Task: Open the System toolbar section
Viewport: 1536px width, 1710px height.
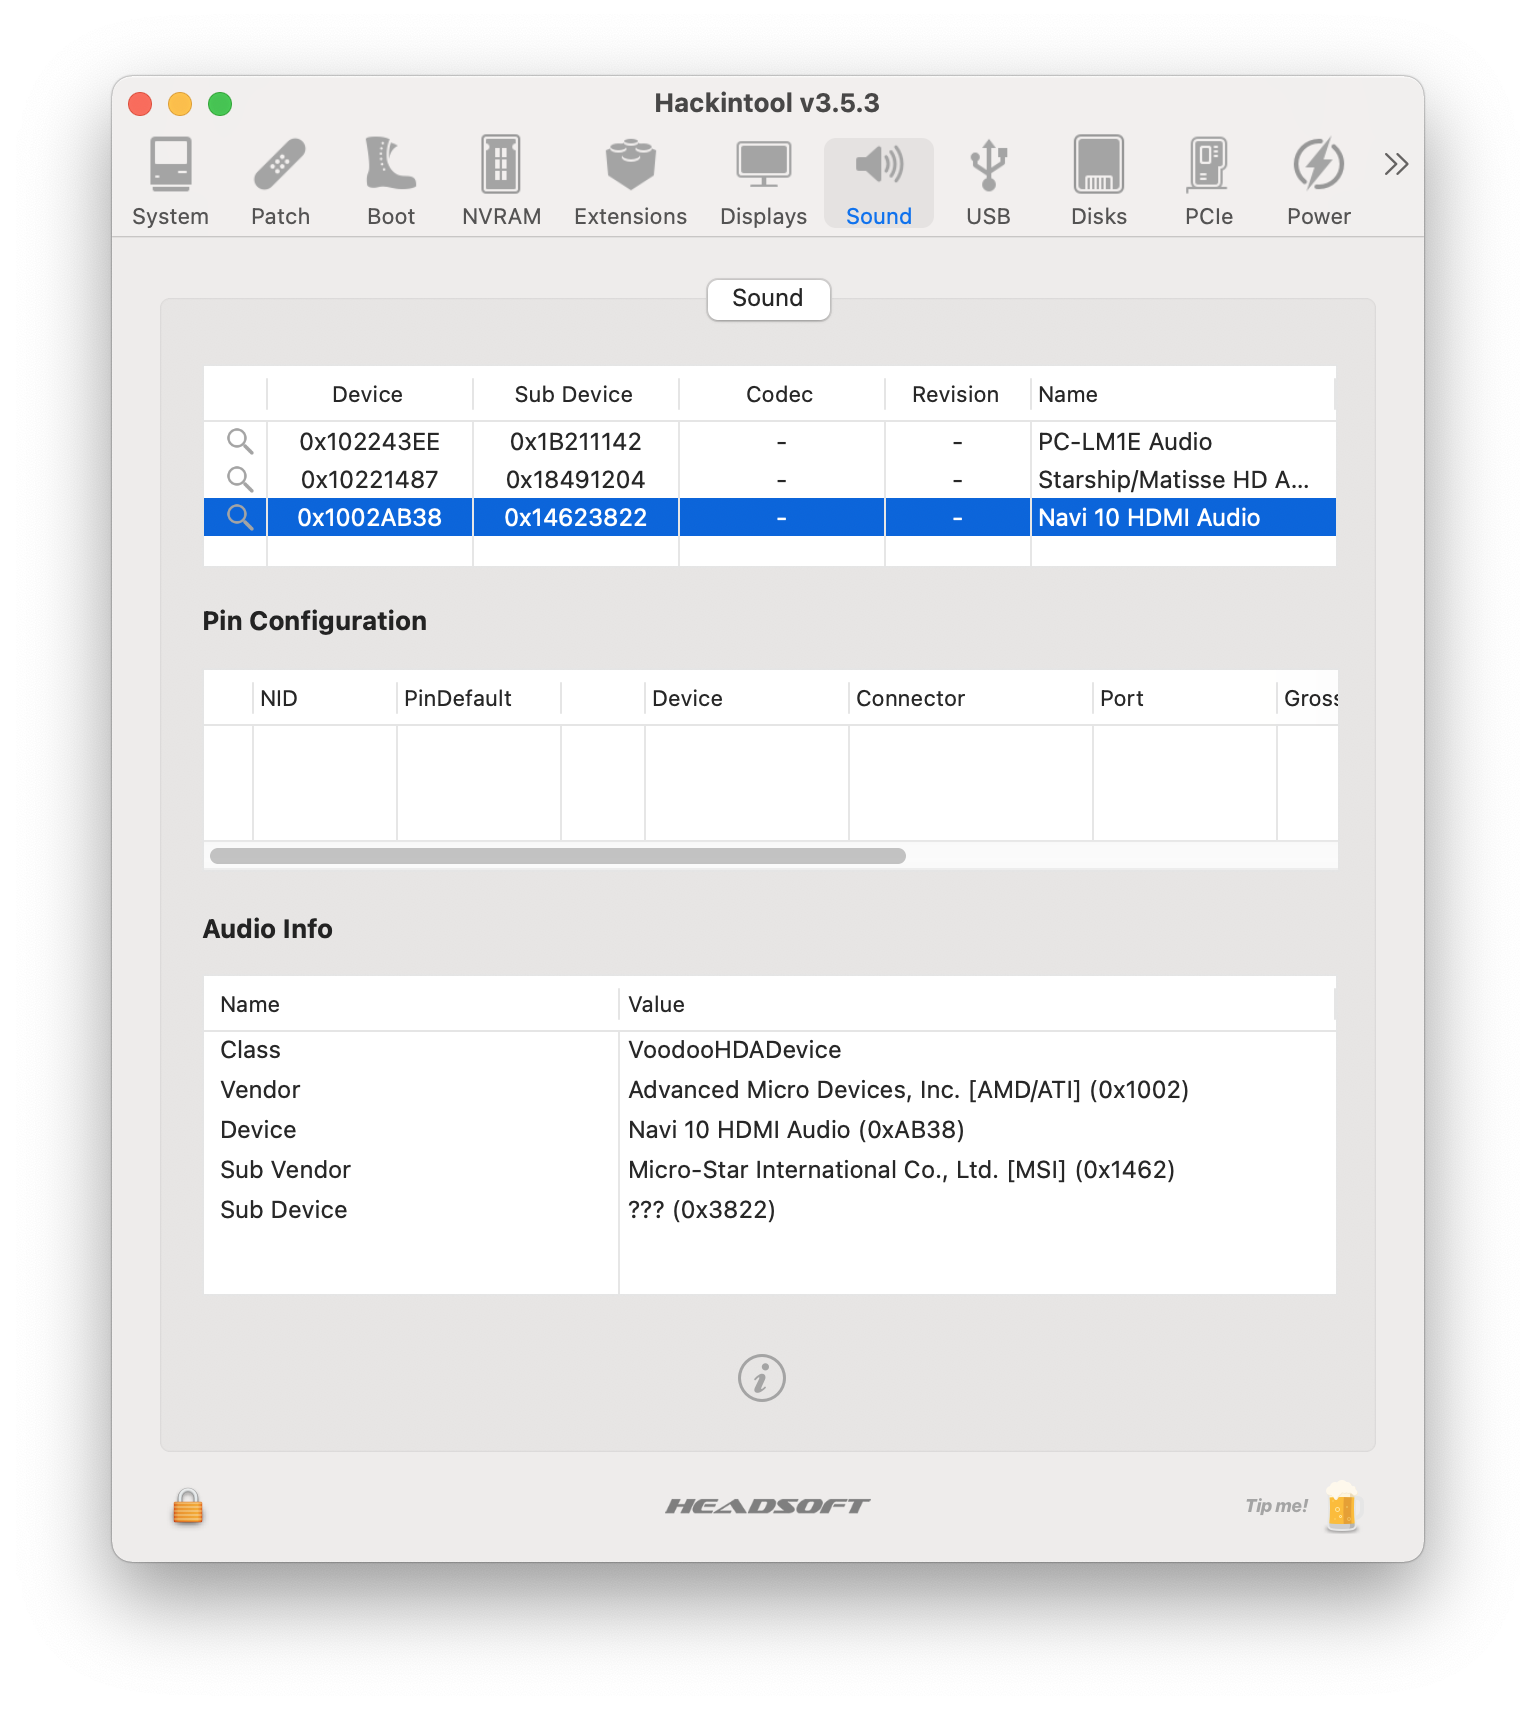Action: (170, 182)
